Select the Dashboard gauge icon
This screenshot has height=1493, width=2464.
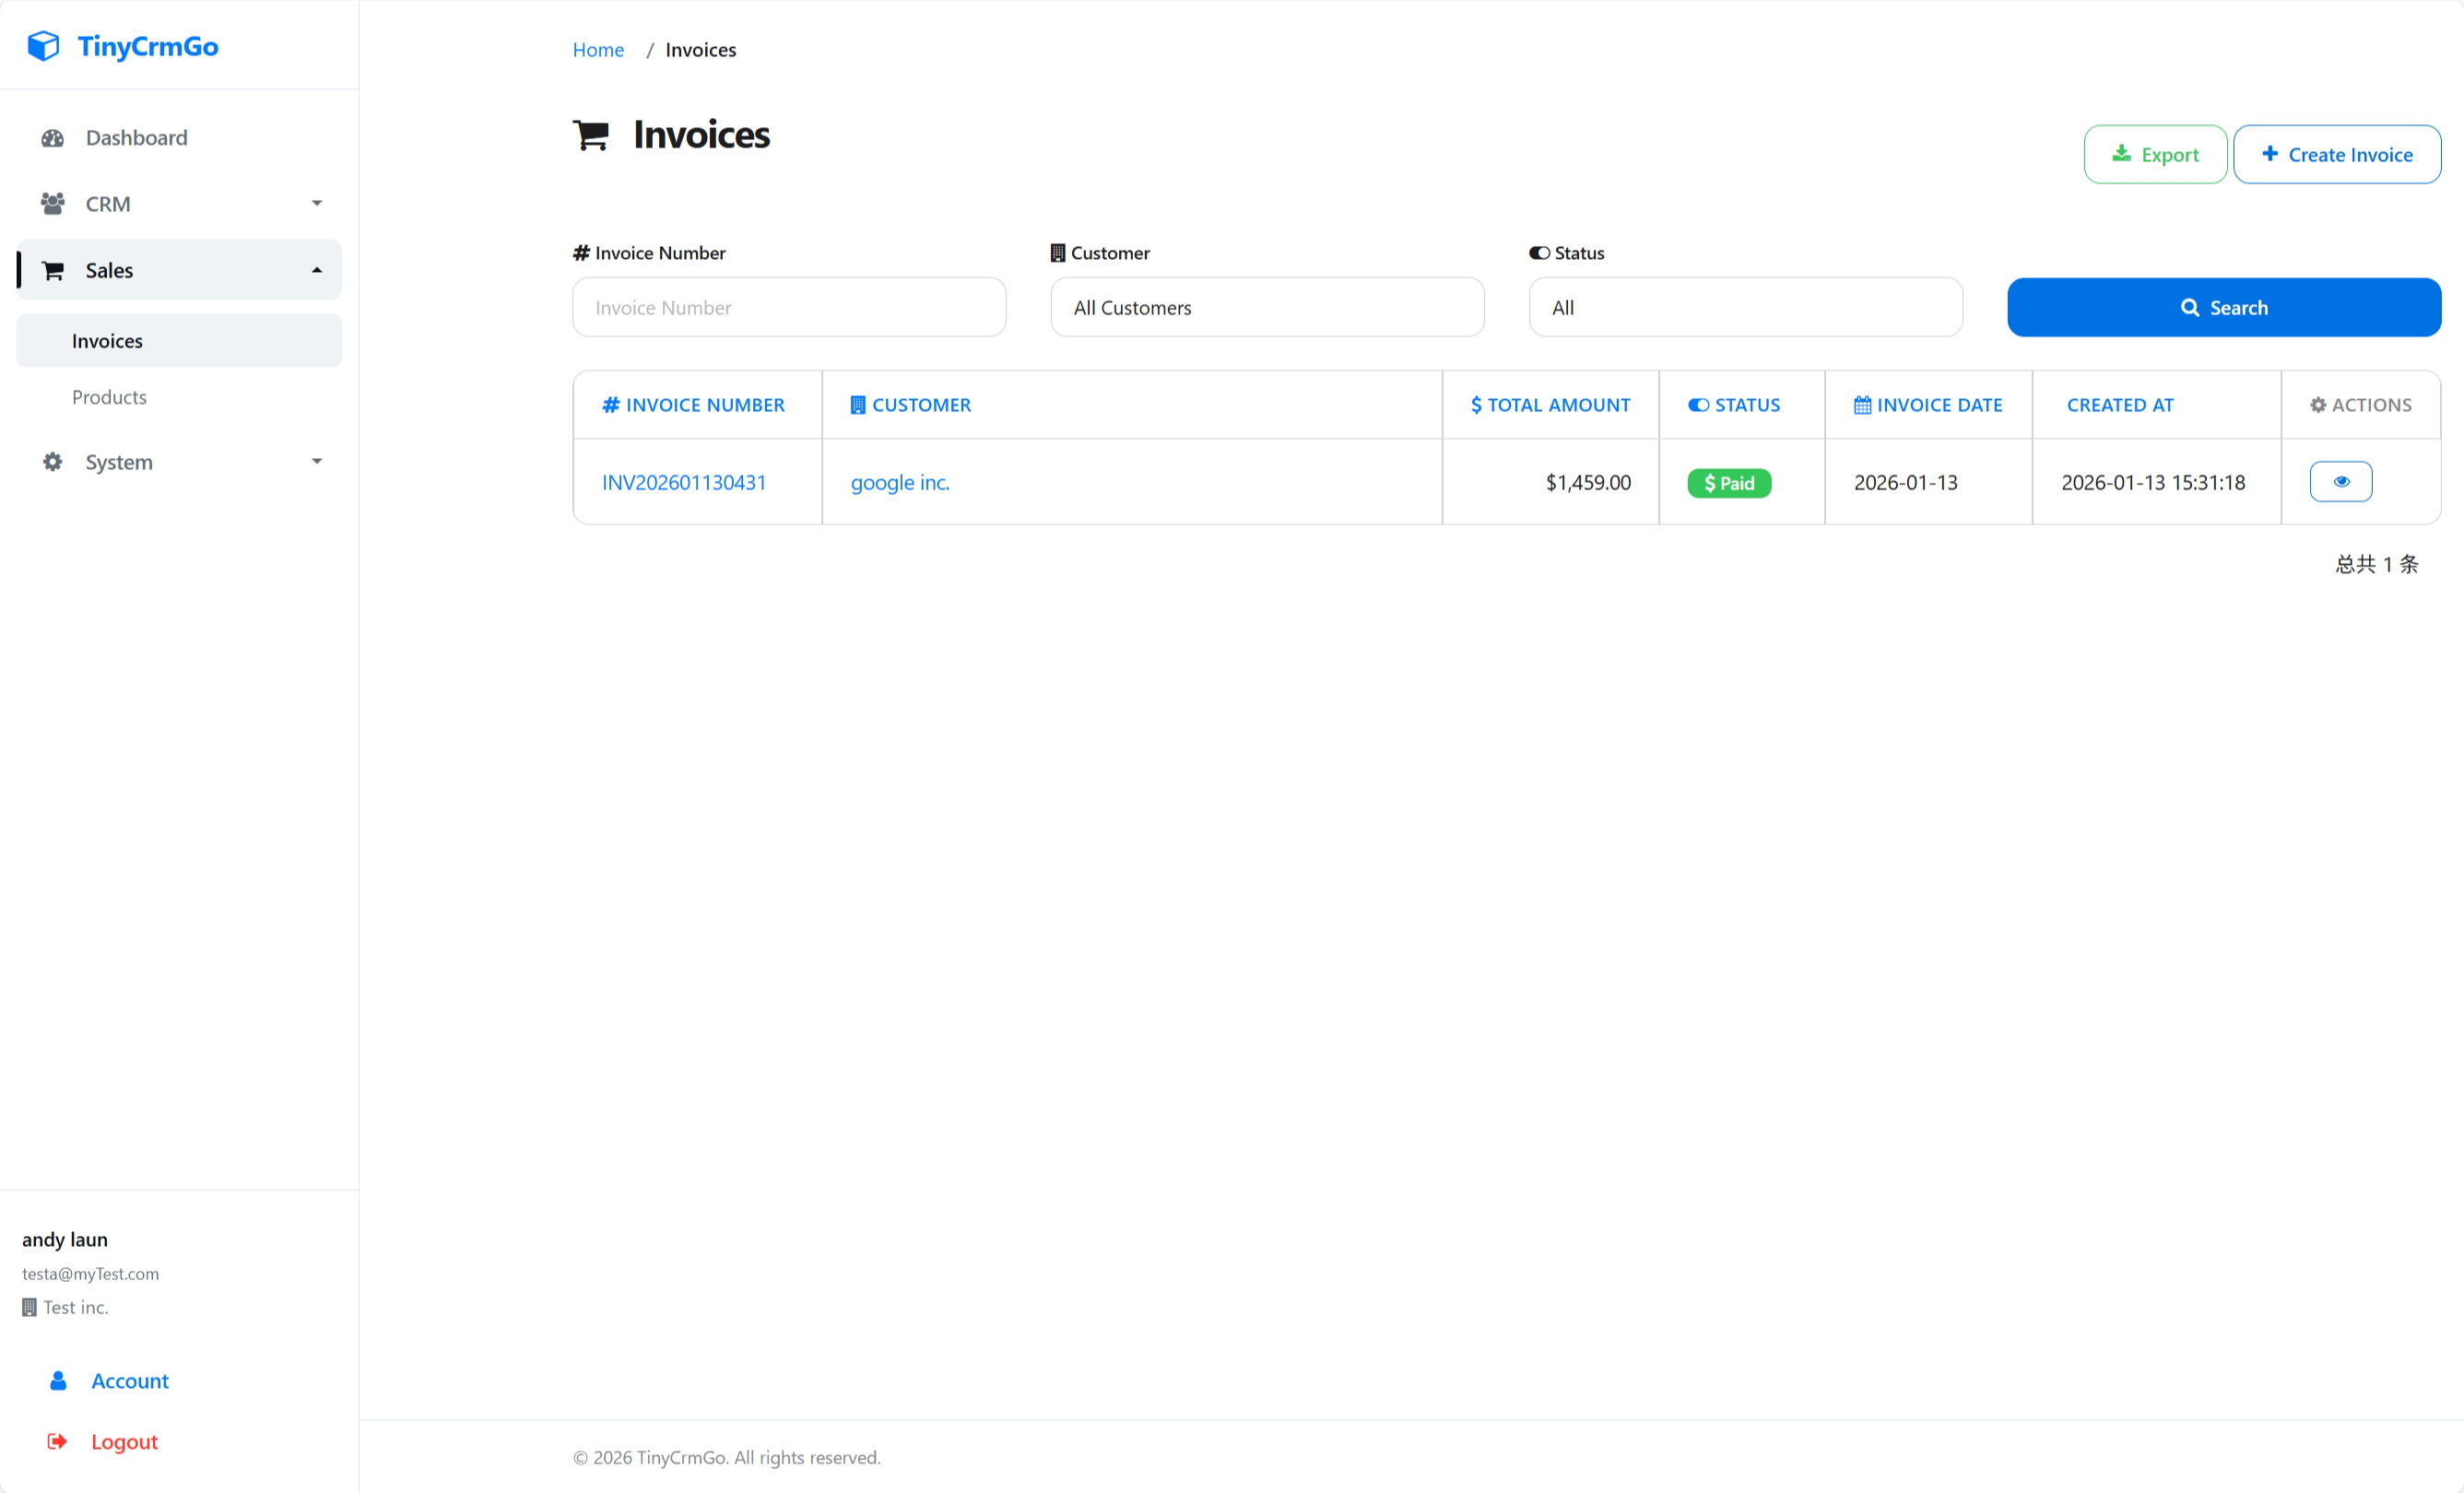point(53,137)
